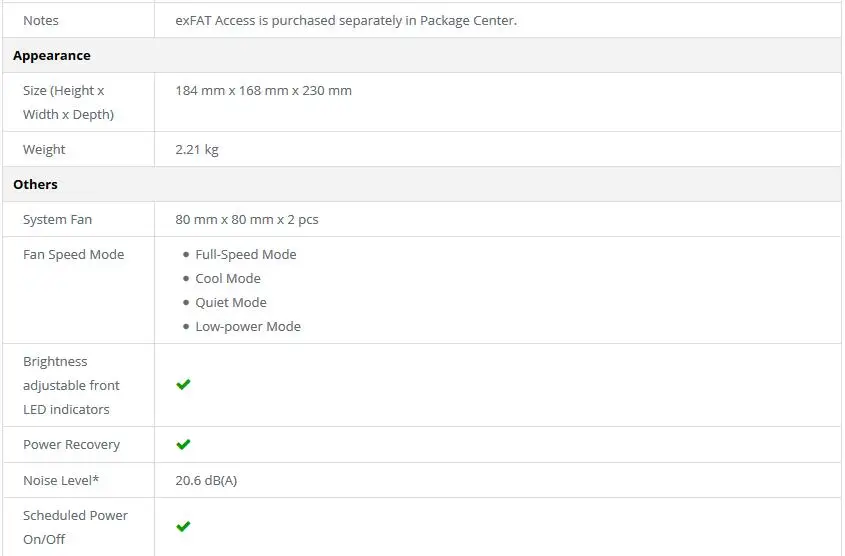Click the System Fan label
The width and height of the screenshot is (845, 556).
tap(58, 219)
